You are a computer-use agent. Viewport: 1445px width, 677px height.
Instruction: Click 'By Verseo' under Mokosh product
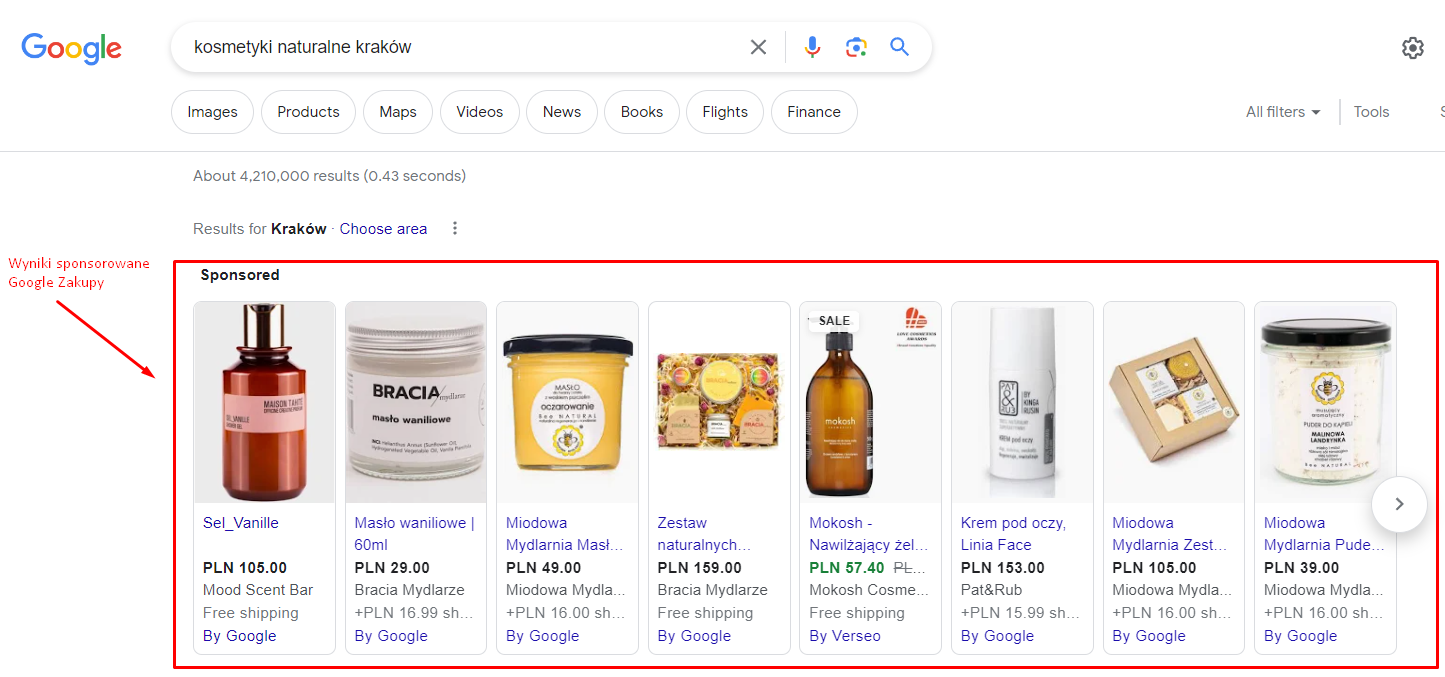pos(845,636)
